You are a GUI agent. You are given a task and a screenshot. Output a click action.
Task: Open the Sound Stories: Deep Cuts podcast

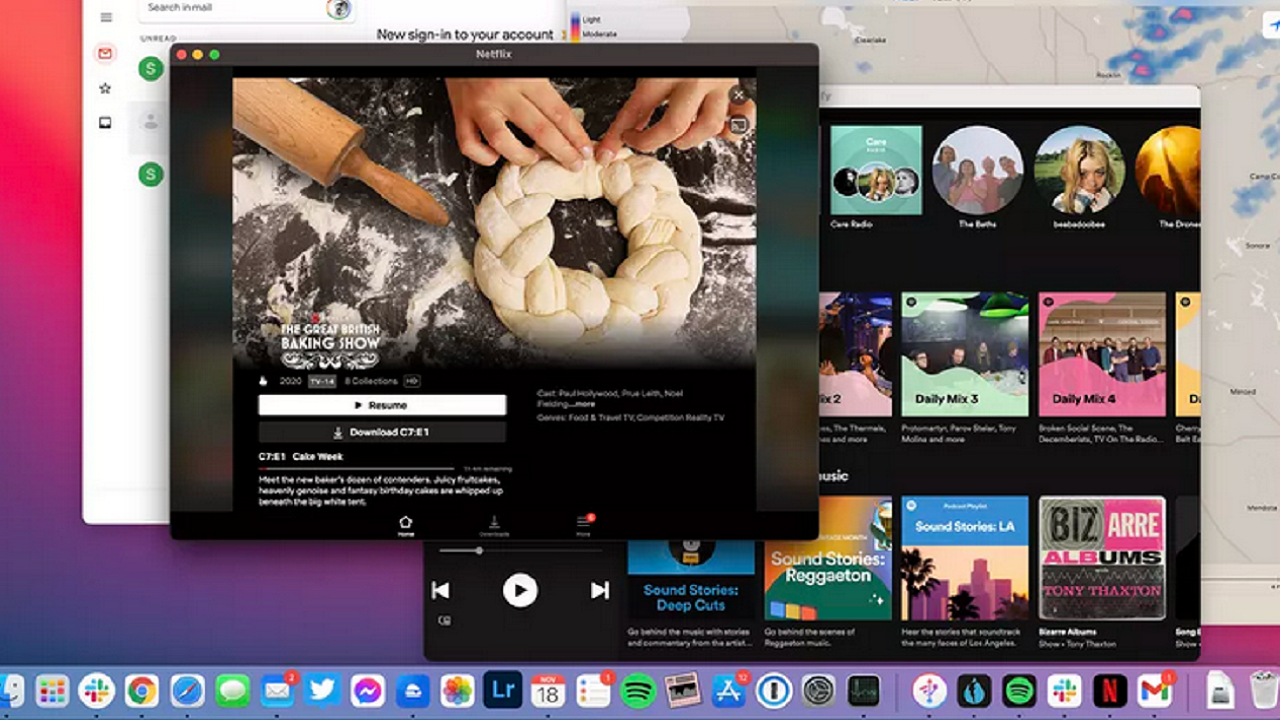(690, 580)
